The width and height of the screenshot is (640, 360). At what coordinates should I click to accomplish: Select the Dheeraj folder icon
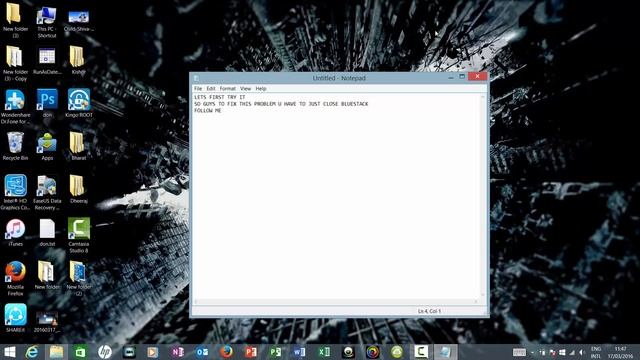78,189
